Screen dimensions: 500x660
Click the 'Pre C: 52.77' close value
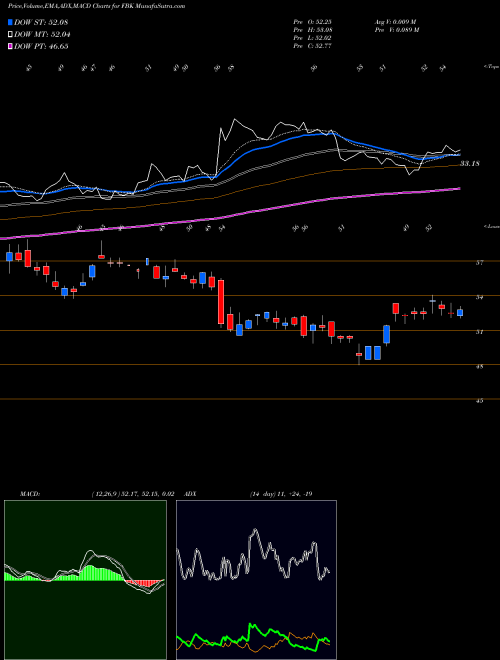(x=313, y=46)
